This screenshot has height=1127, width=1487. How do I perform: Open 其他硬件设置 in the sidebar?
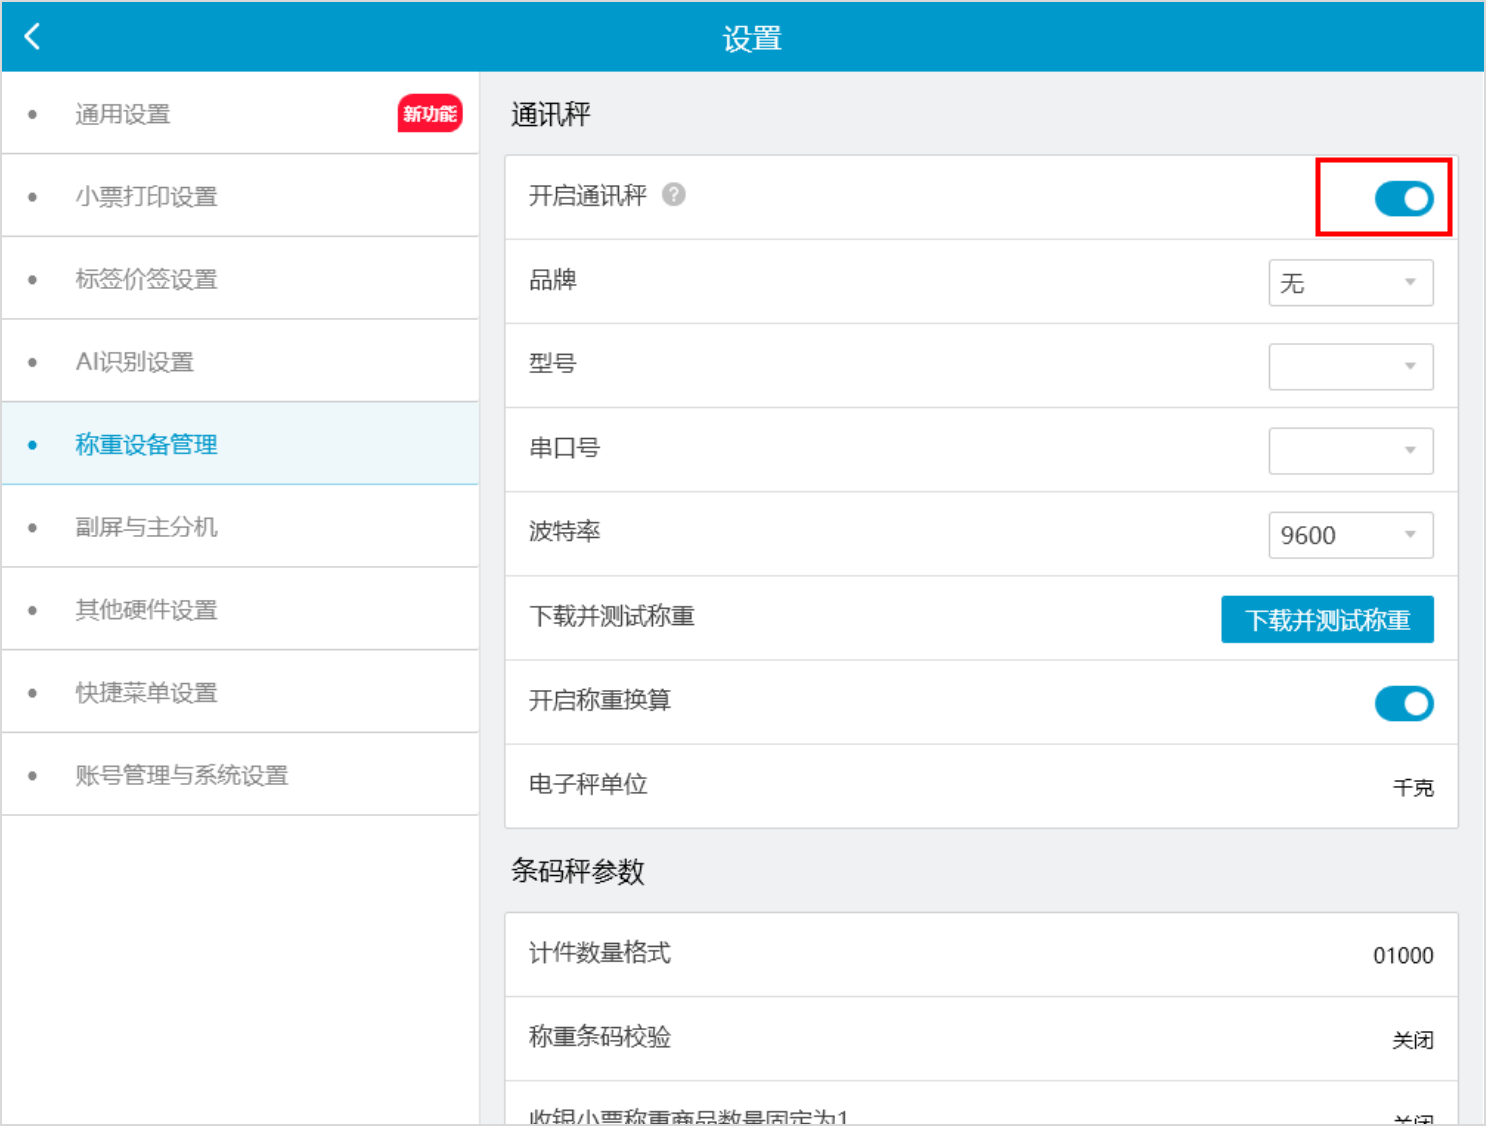[240, 610]
